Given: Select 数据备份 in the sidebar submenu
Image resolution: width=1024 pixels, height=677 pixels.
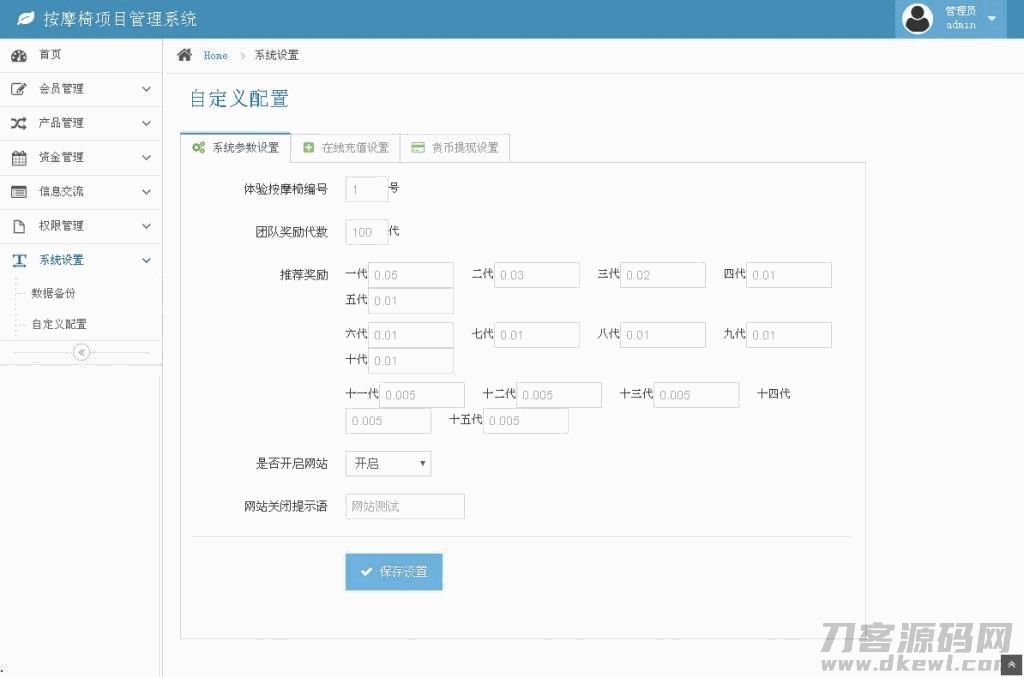Looking at the screenshot, I should pyautogui.click(x=53, y=294).
